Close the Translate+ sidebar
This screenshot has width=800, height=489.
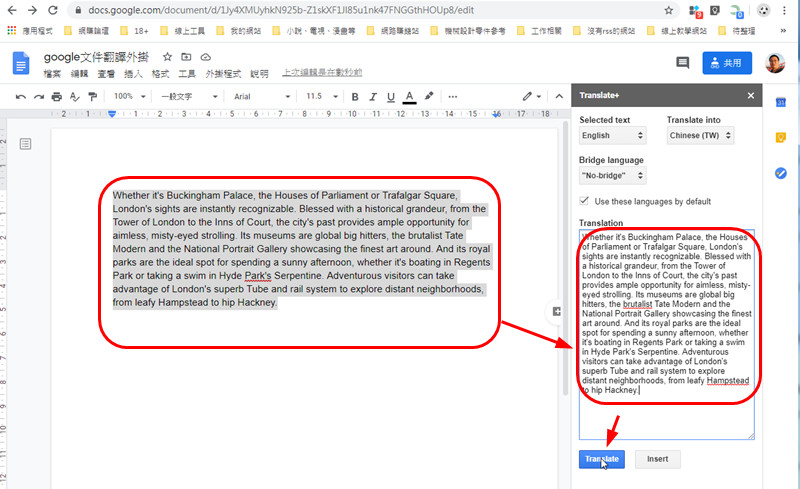pyautogui.click(x=751, y=95)
